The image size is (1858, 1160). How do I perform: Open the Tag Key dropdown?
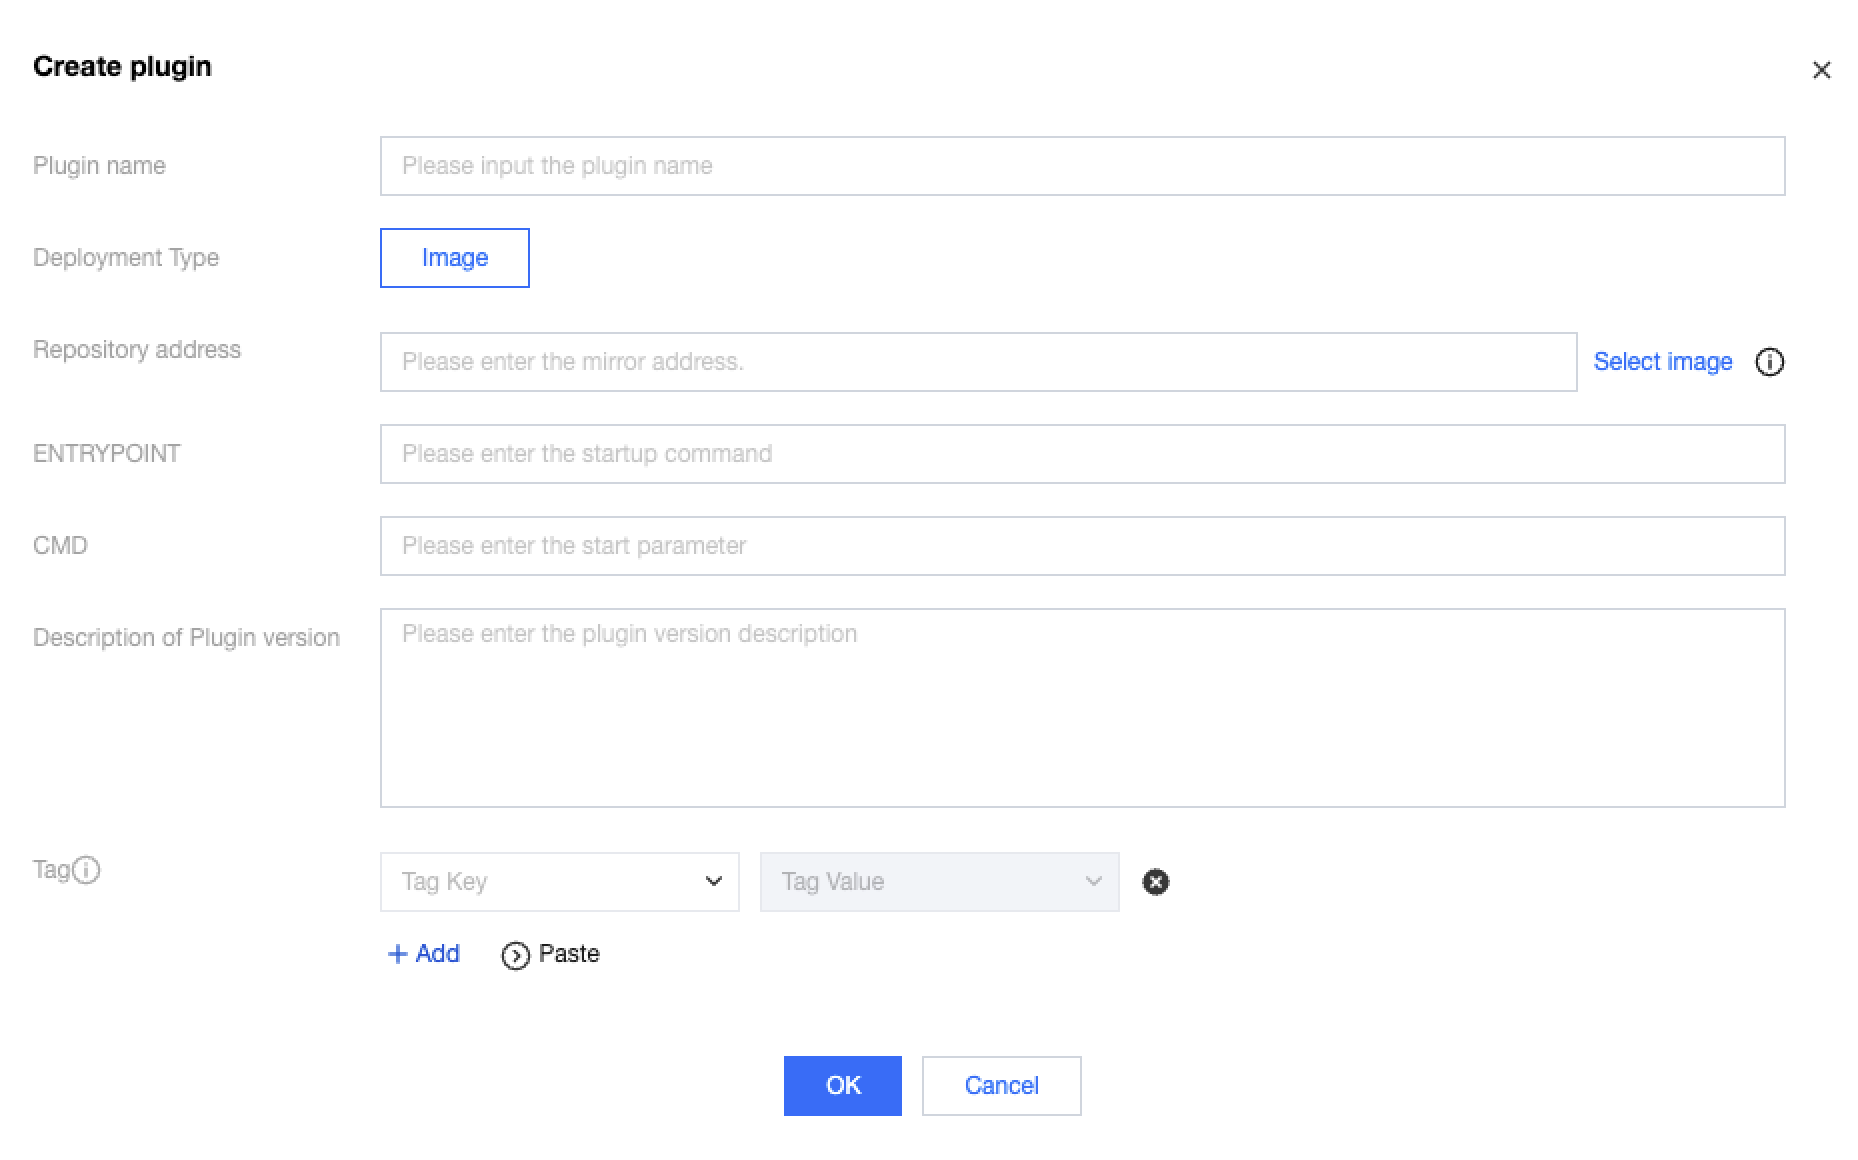(545, 882)
